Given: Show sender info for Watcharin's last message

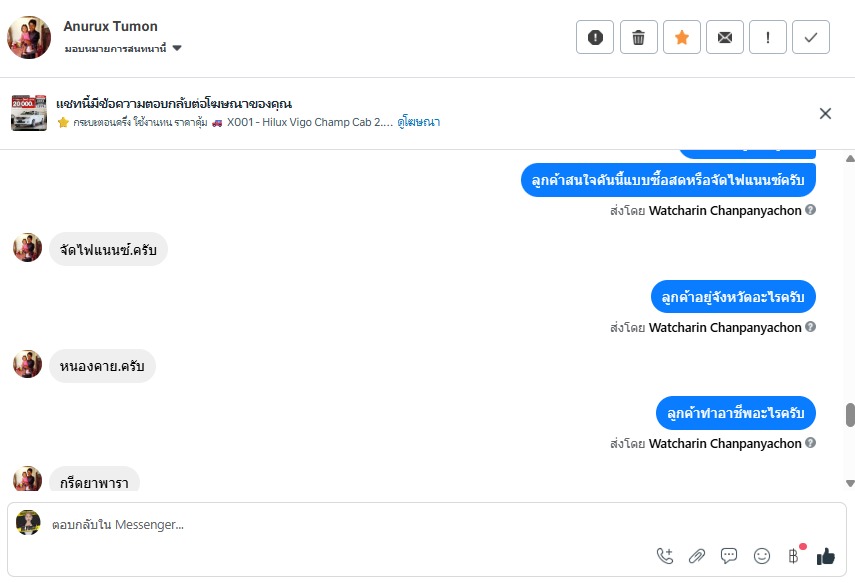Looking at the screenshot, I should tap(811, 443).
